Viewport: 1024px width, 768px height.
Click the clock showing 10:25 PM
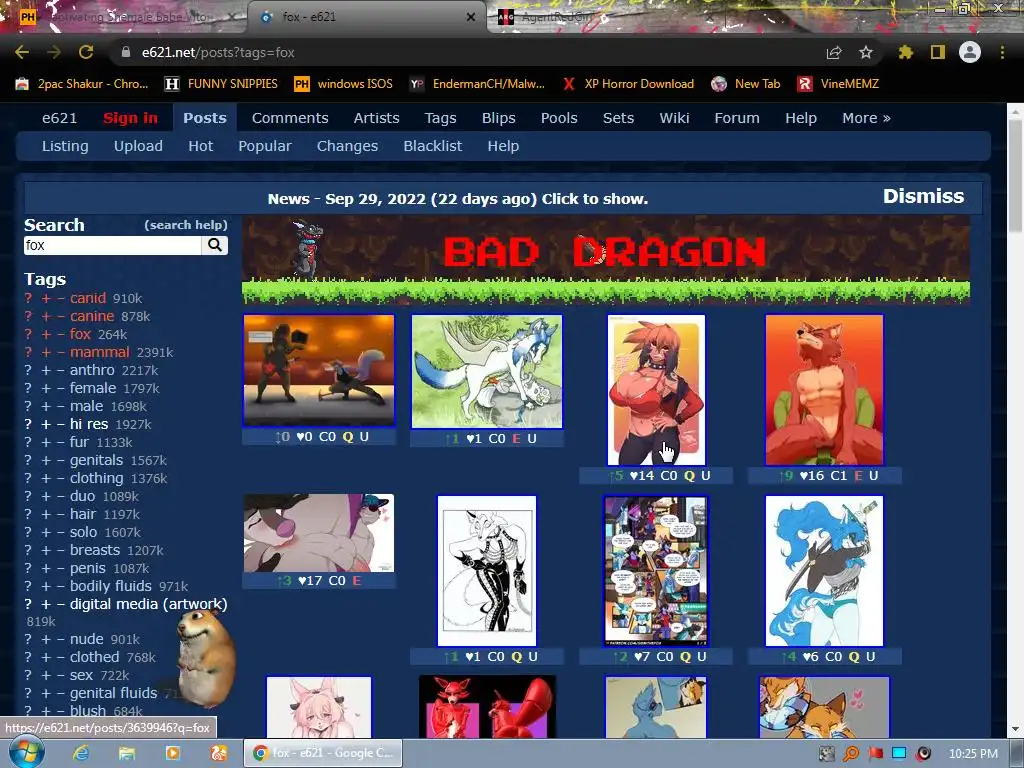[973, 754]
